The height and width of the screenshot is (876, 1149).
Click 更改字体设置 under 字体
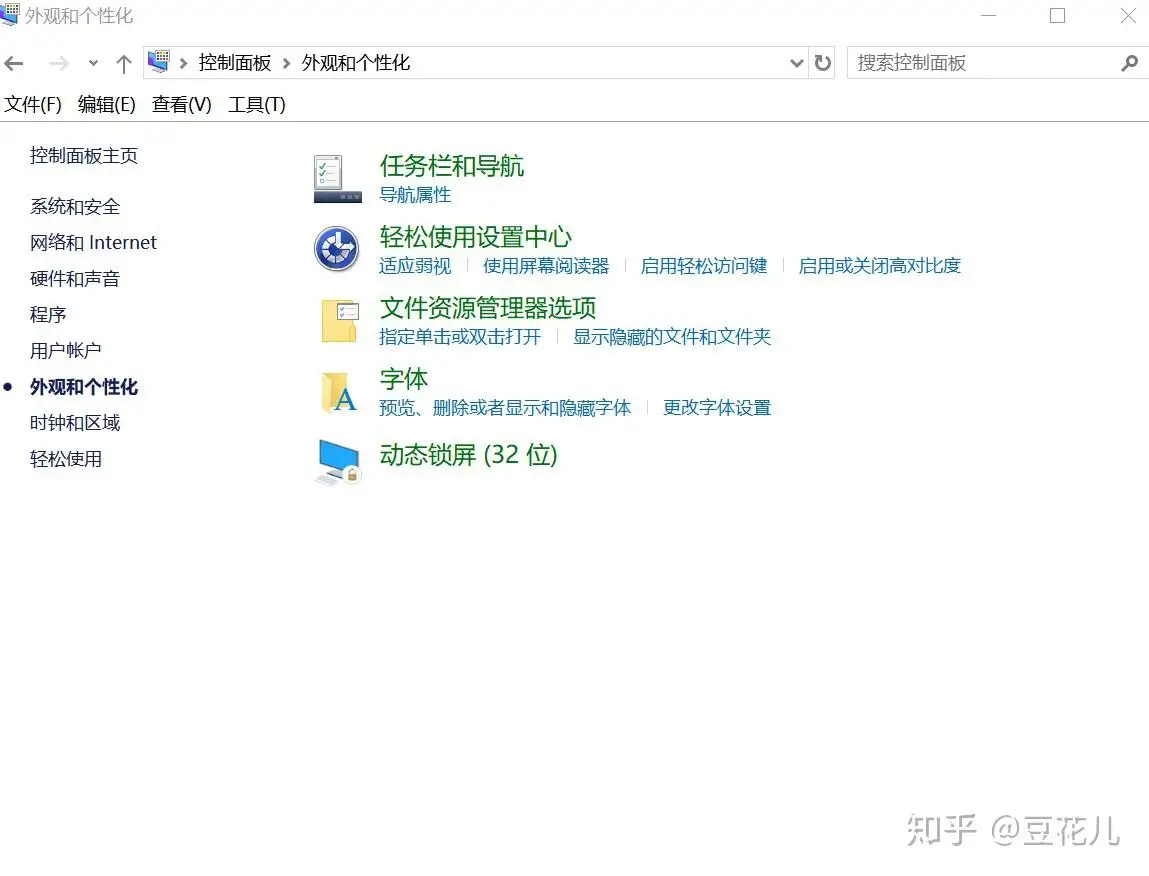[716, 408]
